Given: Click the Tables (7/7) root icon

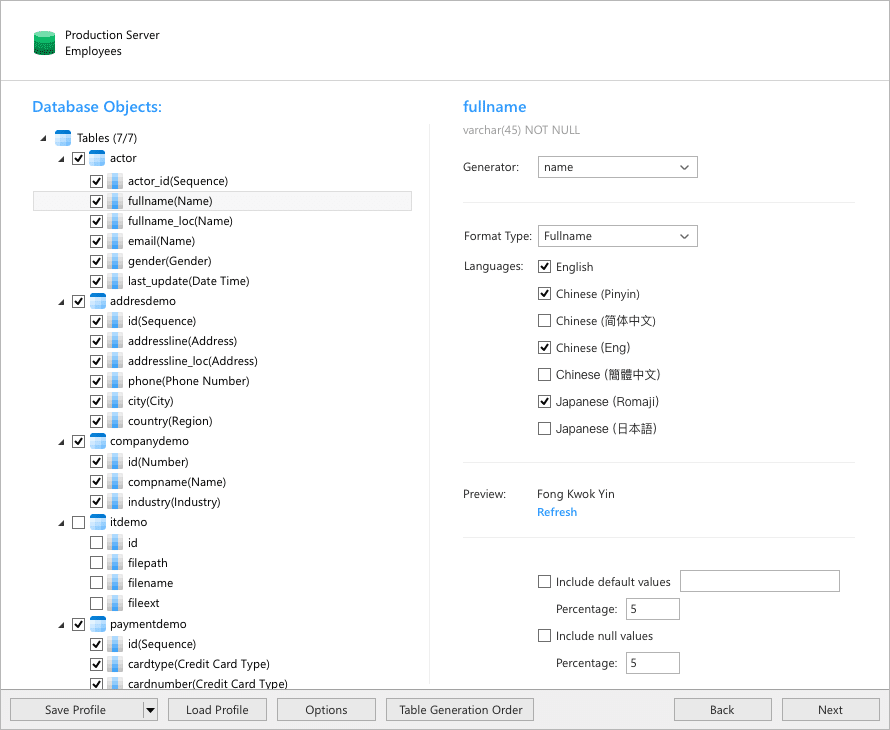Looking at the screenshot, I should point(63,138).
